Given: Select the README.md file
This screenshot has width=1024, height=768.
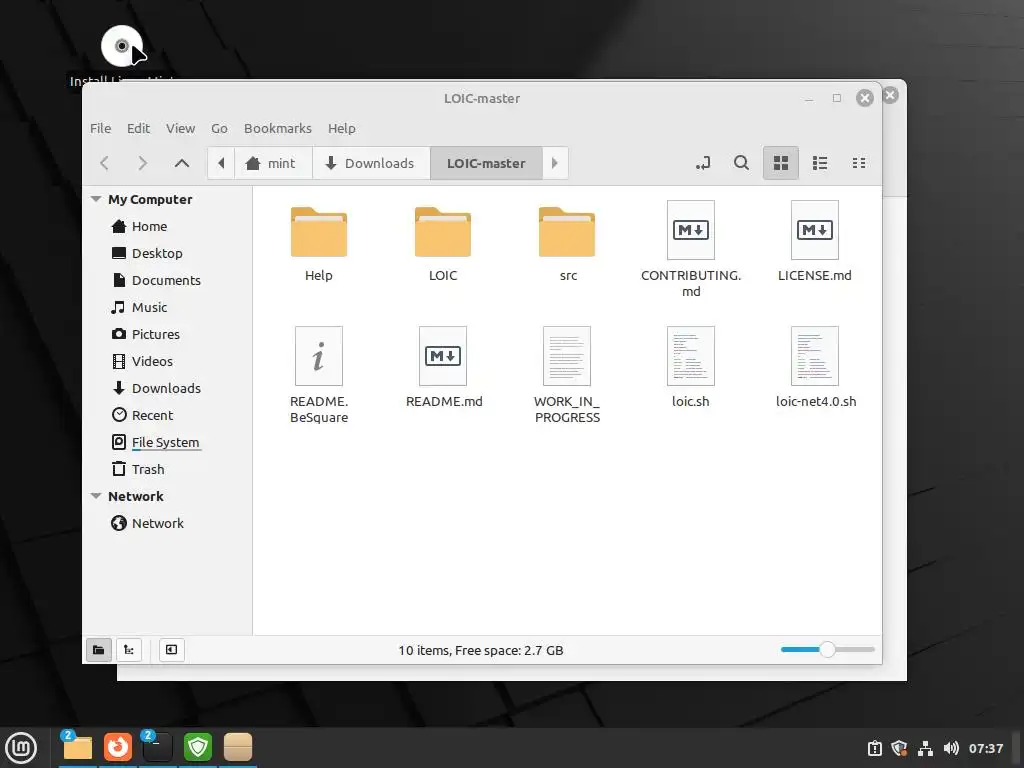Looking at the screenshot, I should pos(443,367).
